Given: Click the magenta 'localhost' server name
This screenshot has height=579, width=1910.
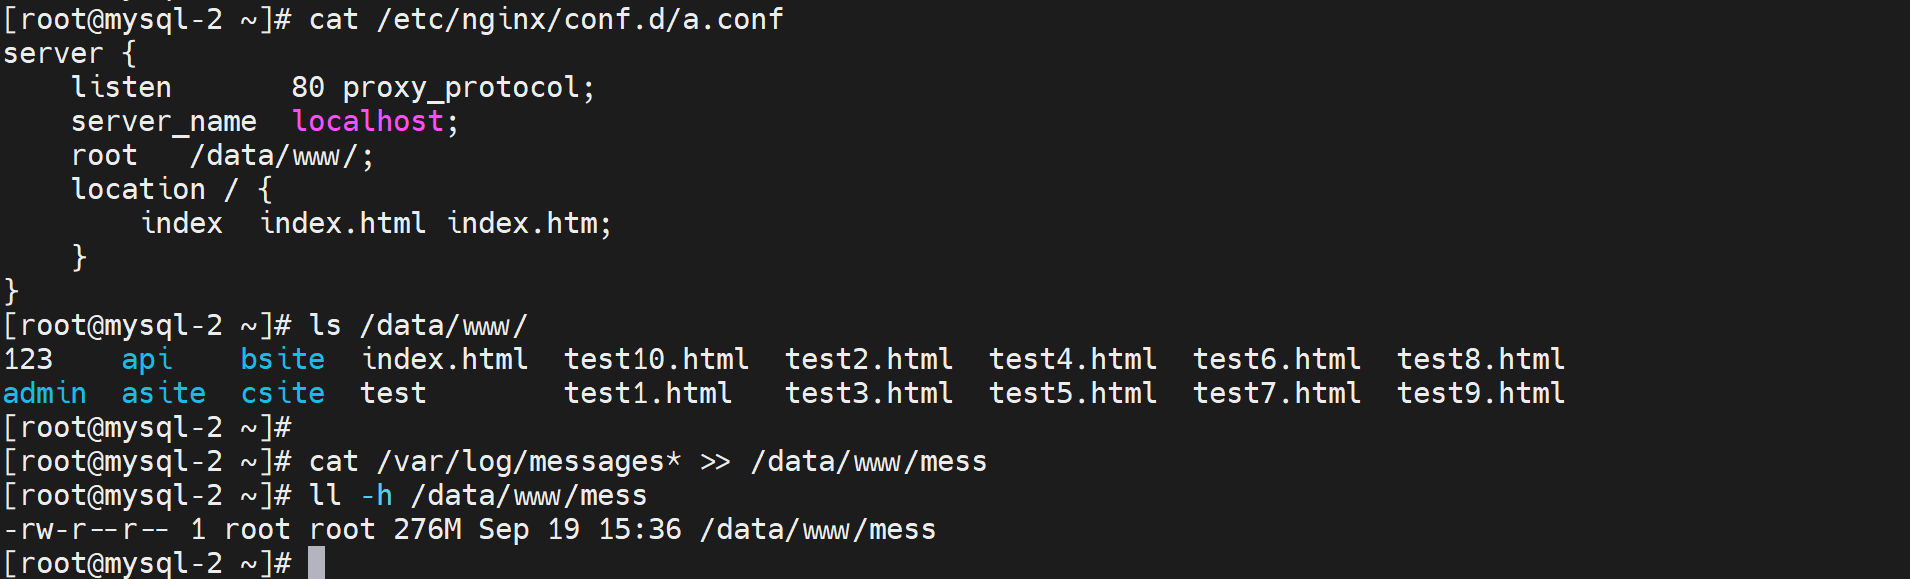Looking at the screenshot, I should click(x=367, y=122).
